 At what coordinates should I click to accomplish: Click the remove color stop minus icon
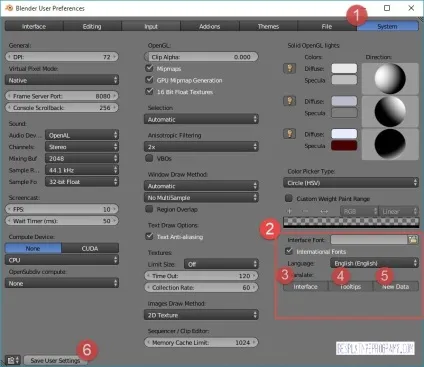(305, 211)
